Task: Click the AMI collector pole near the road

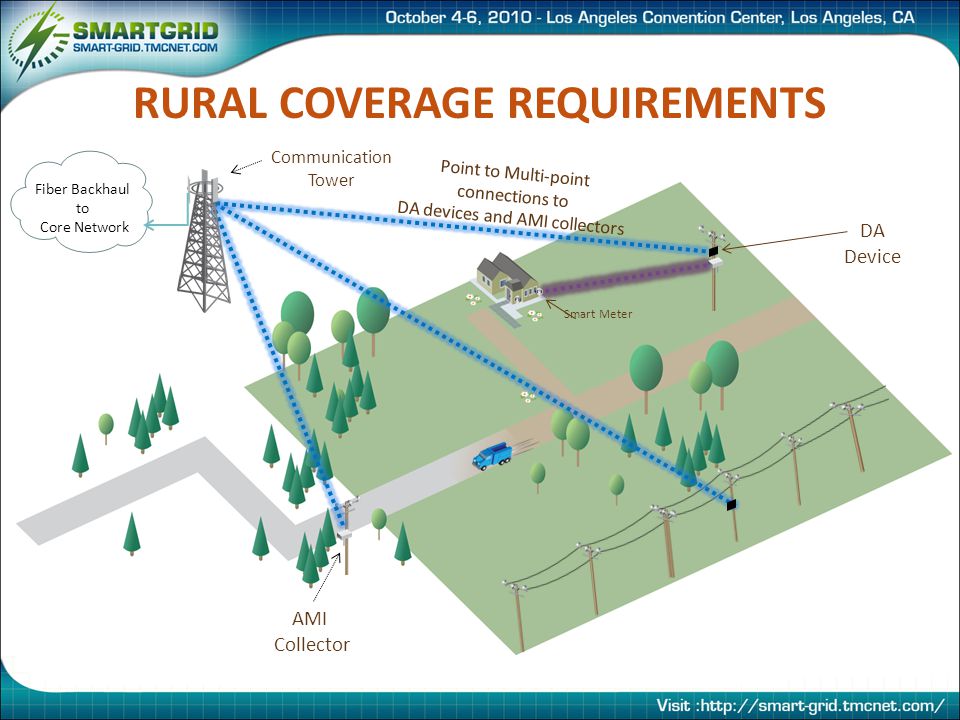Action: pos(346,536)
